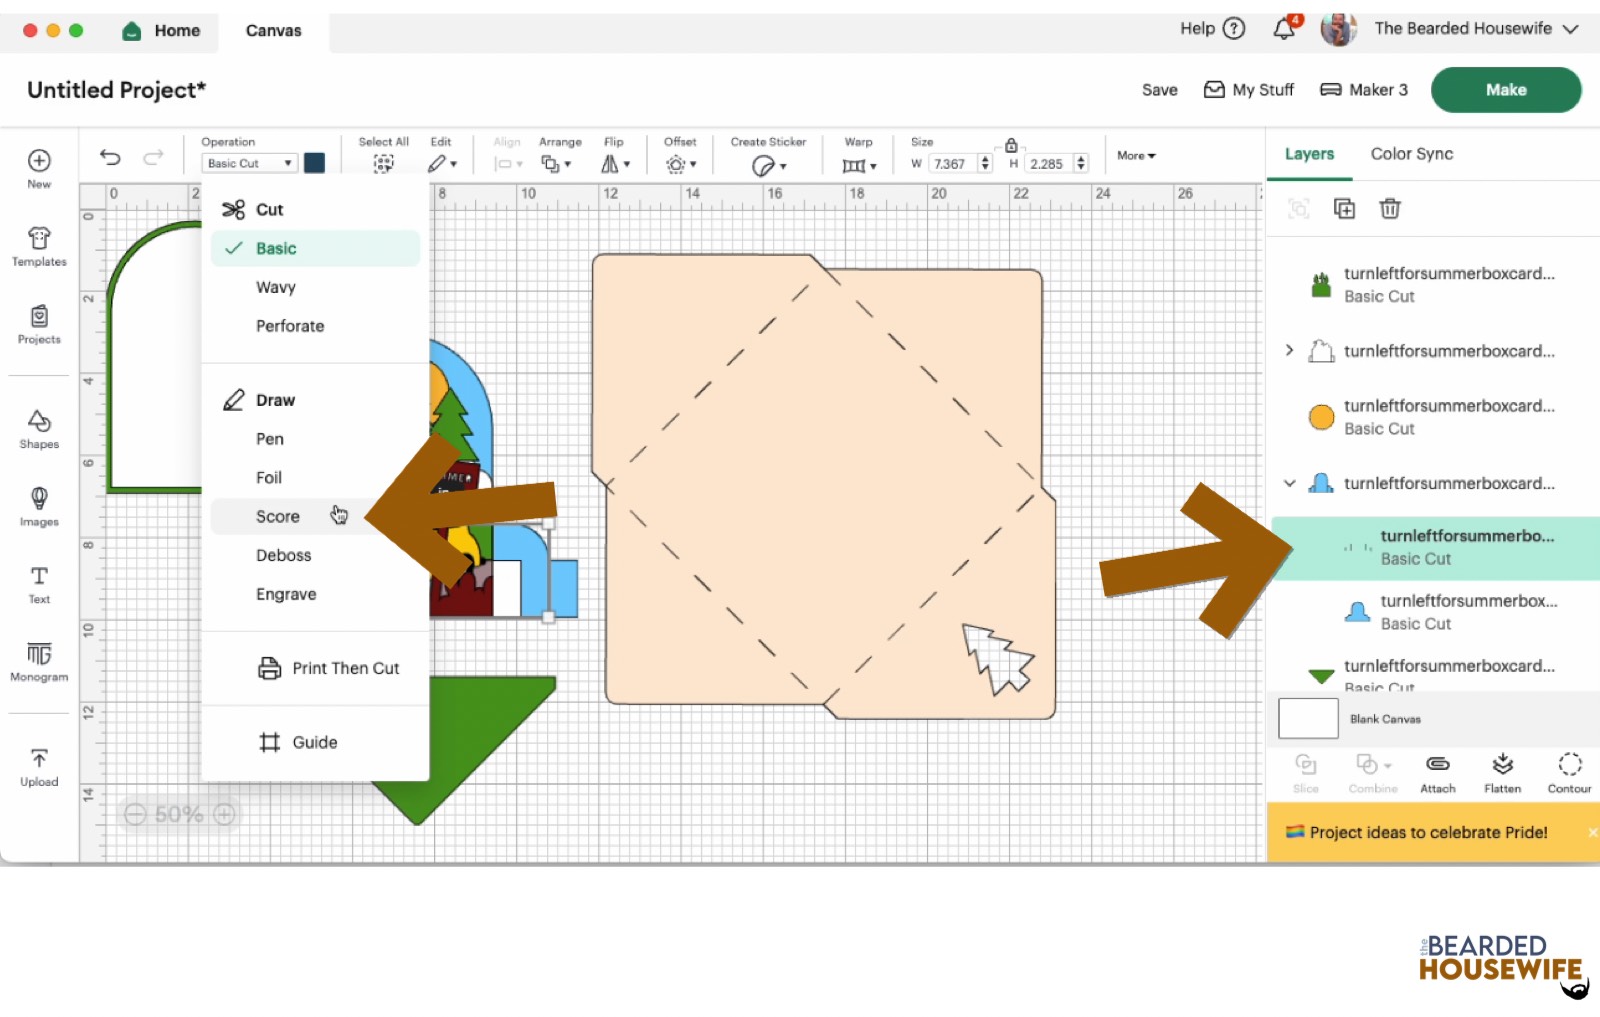Click the green Make button
The width and height of the screenshot is (1600, 1017).
coord(1506,90)
